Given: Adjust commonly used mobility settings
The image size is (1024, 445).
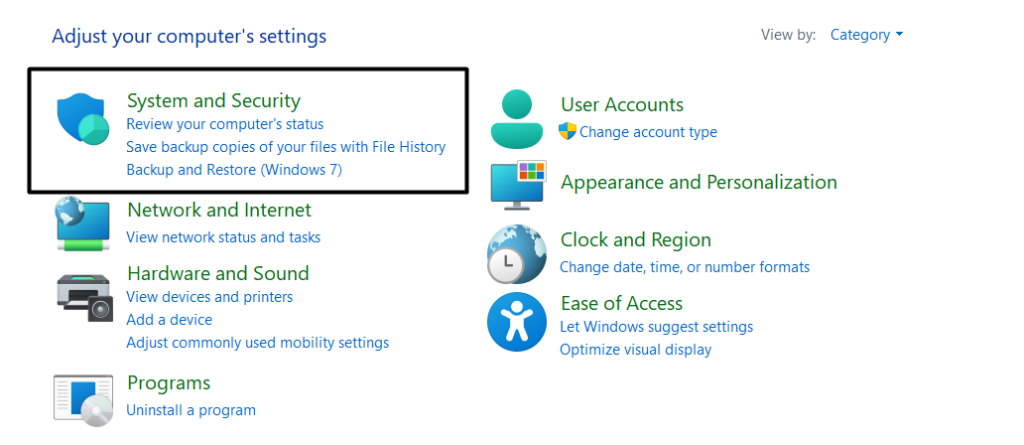Looking at the screenshot, I should click(257, 343).
